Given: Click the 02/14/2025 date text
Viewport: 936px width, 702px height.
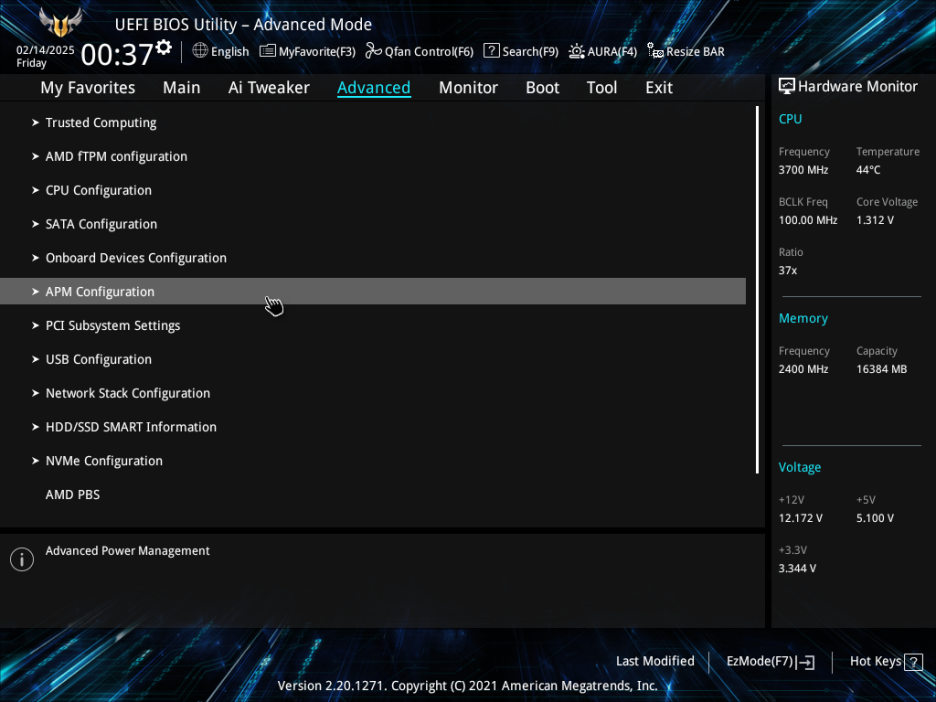Looking at the screenshot, I should coord(45,50).
